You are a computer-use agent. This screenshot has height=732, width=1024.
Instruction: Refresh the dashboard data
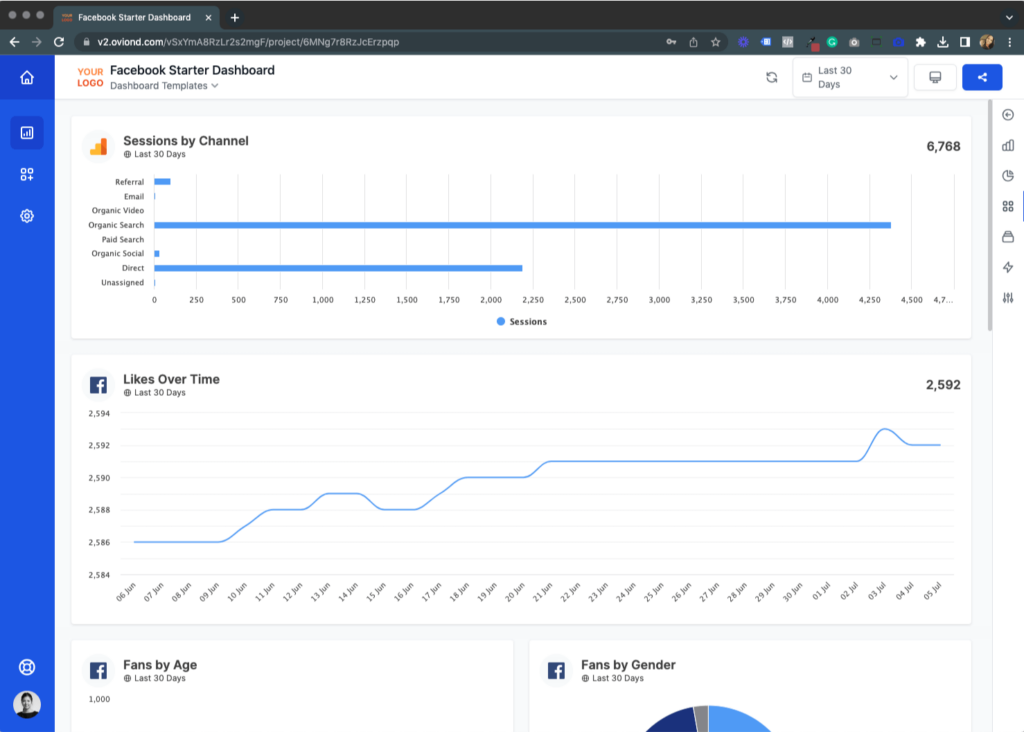point(772,78)
